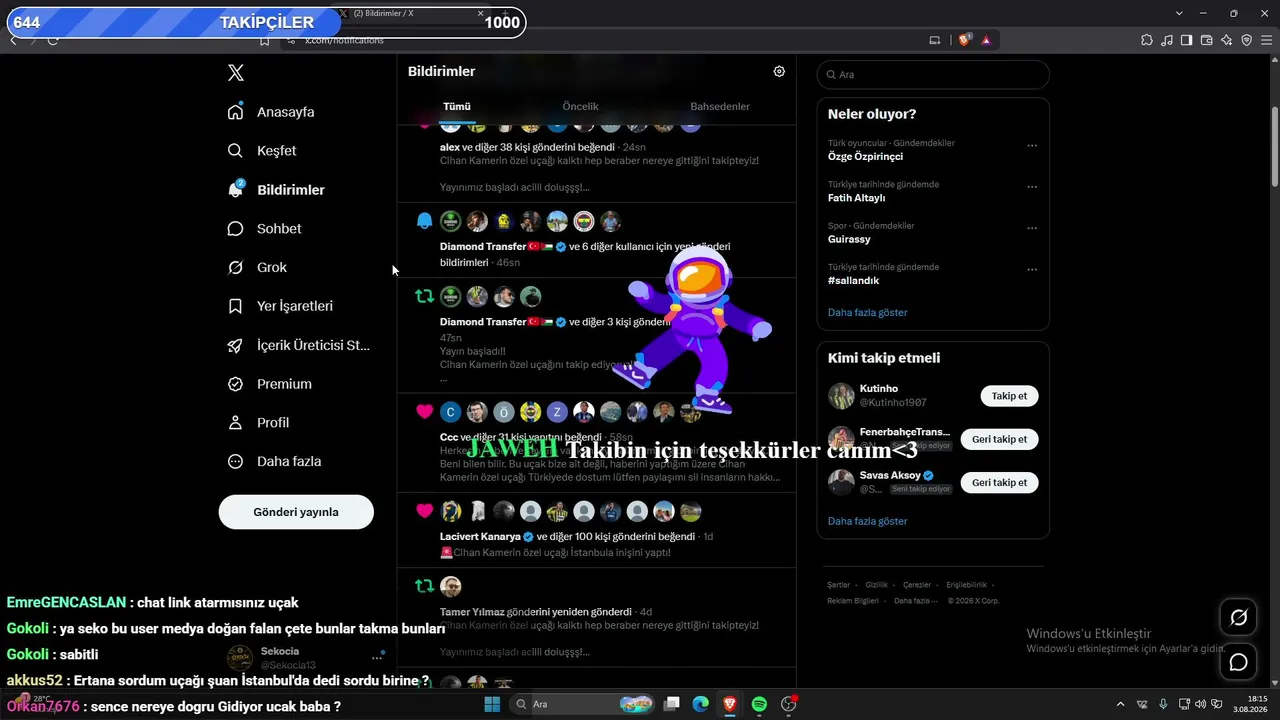This screenshot has height=720, width=1280.
Task: Toggle the browser sidebar panel icon
Action: pos(1187,40)
